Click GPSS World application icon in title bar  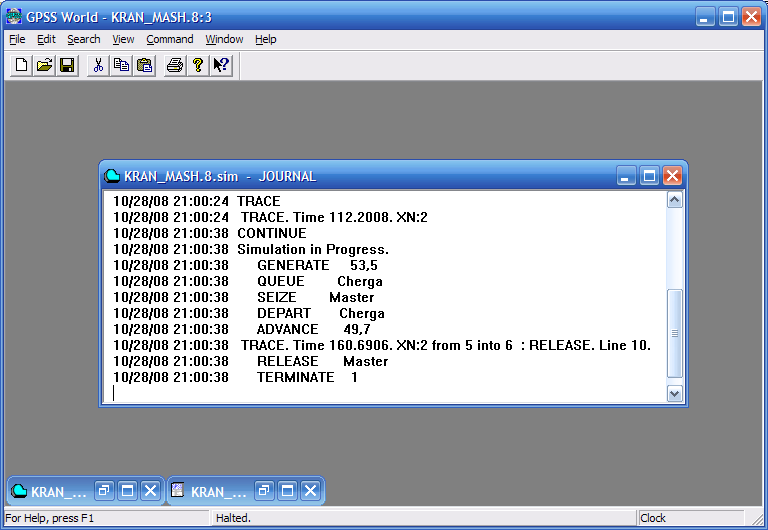[14, 17]
